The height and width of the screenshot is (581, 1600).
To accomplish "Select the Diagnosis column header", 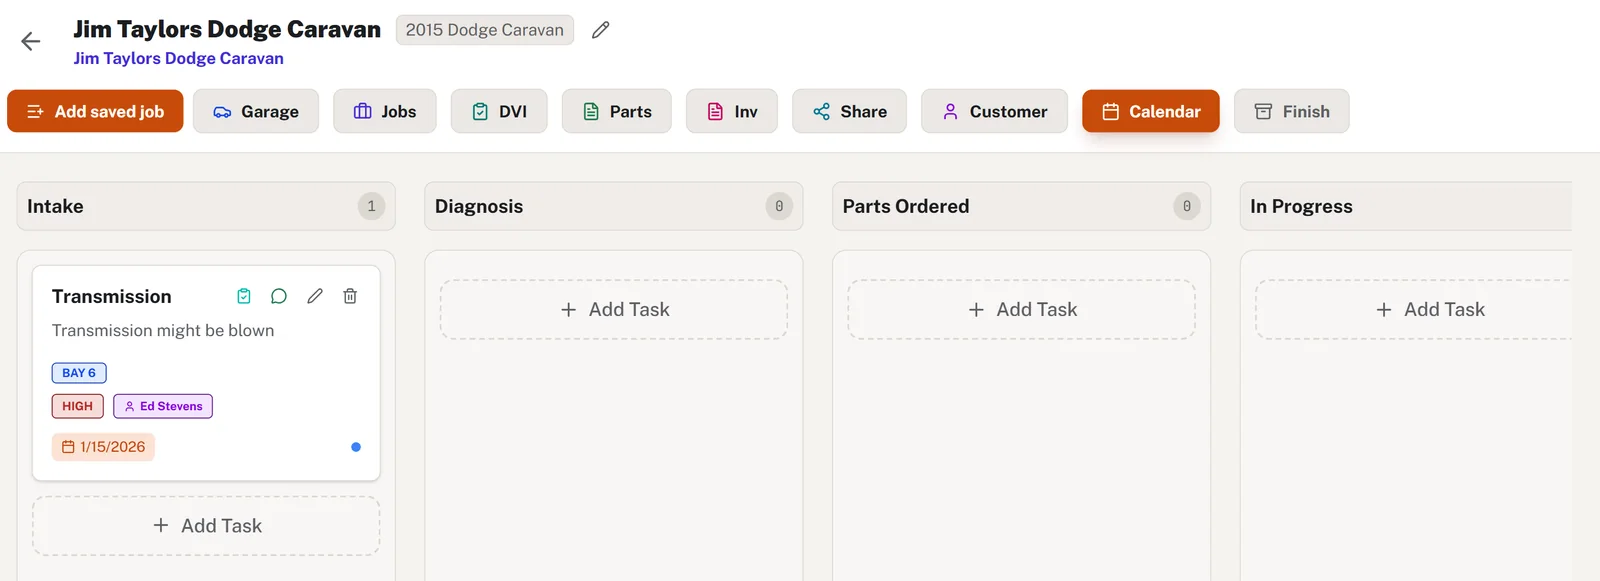I will tap(614, 206).
